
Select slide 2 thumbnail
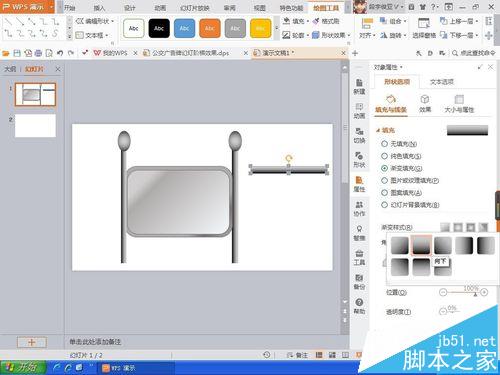click(x=35, y=125)
